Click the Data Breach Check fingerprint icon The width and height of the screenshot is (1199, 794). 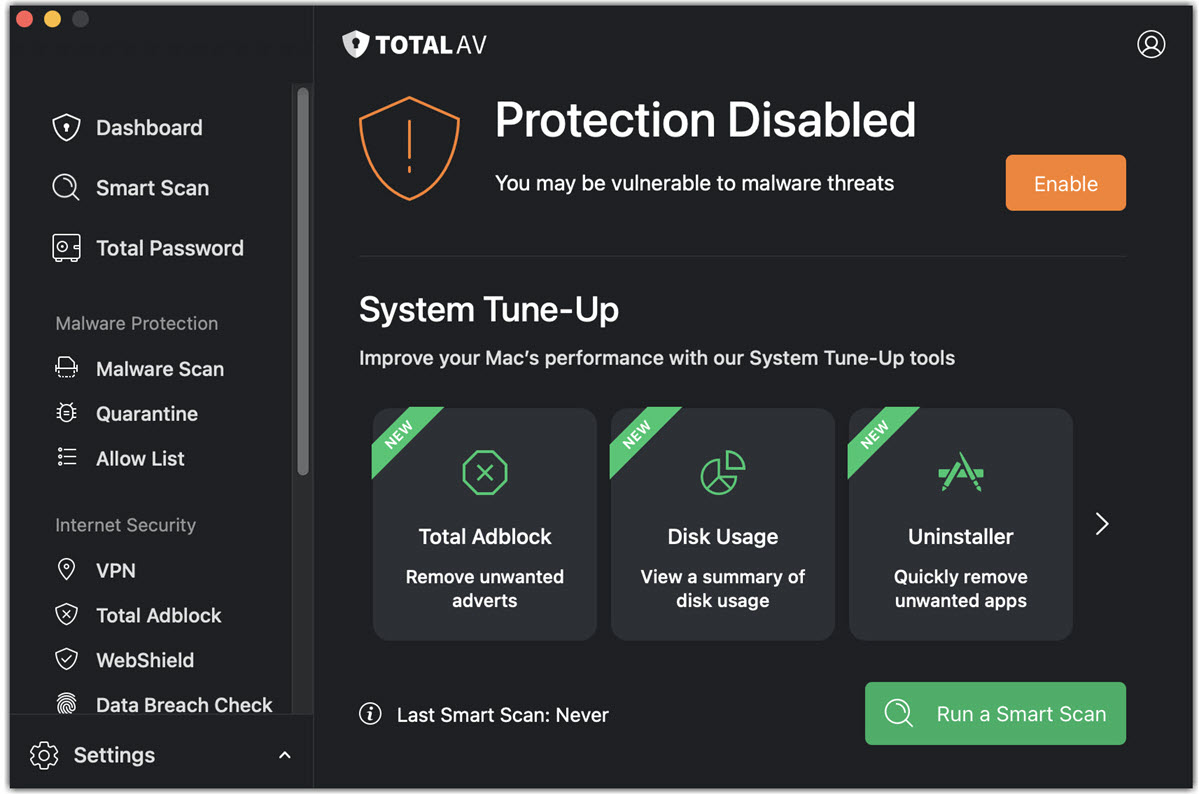click(66, 704)
